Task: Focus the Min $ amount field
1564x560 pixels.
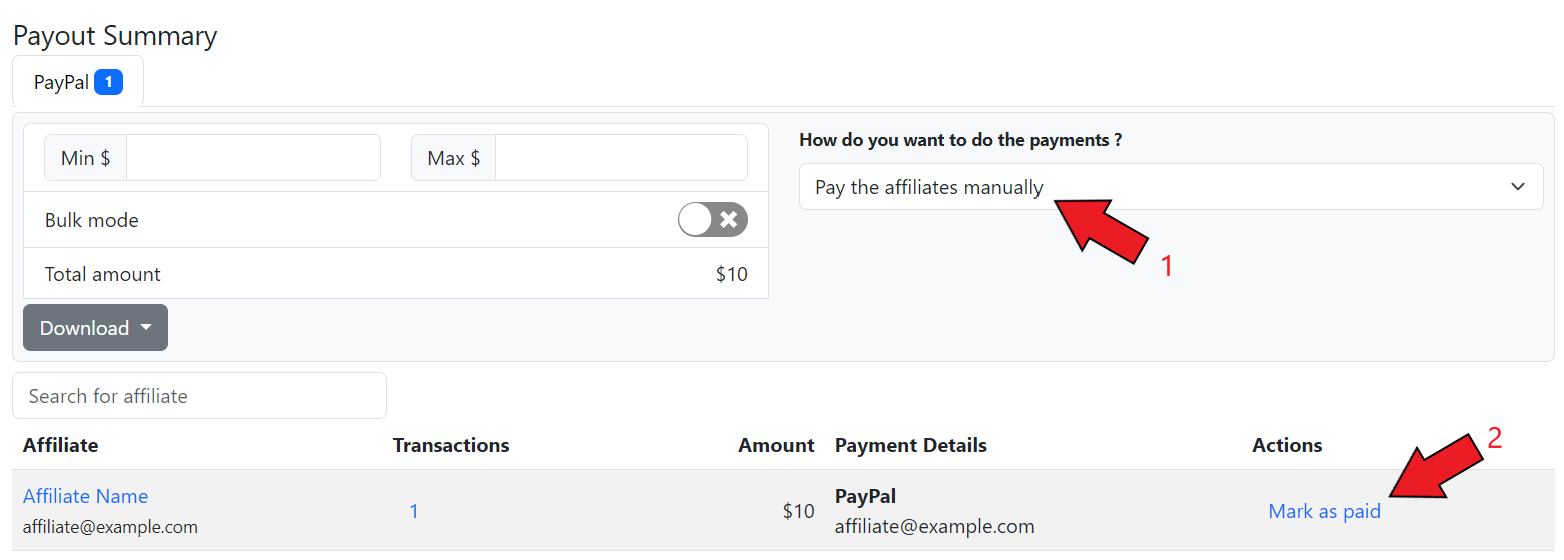Action: click(x=252, y=158)
